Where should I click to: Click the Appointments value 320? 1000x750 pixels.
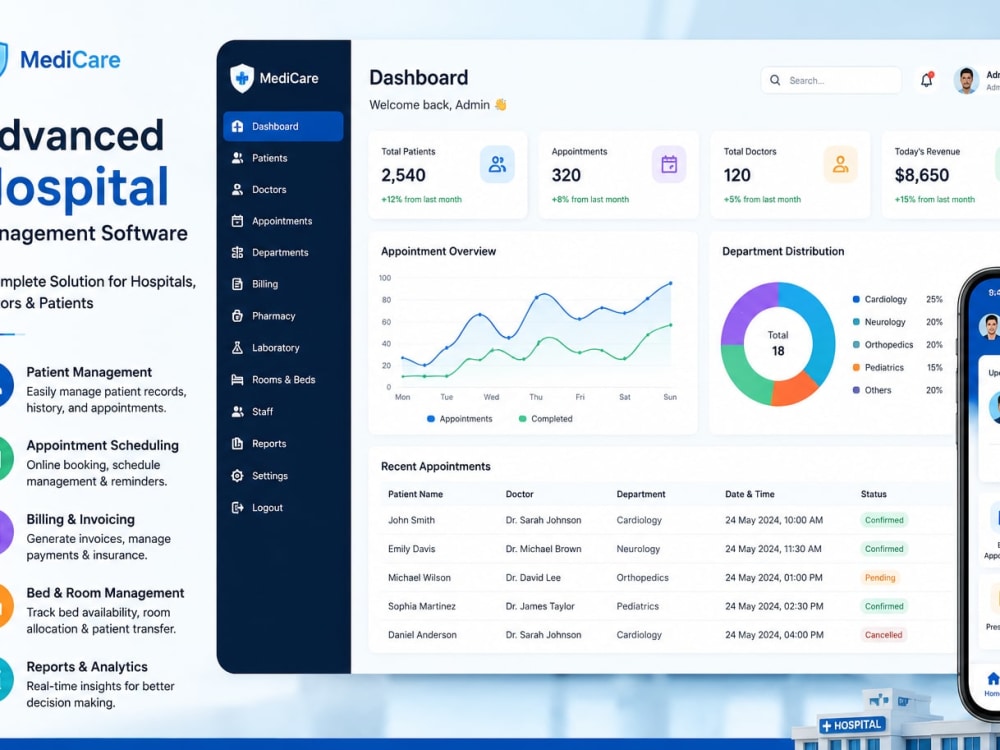click(x=566, y=175)
